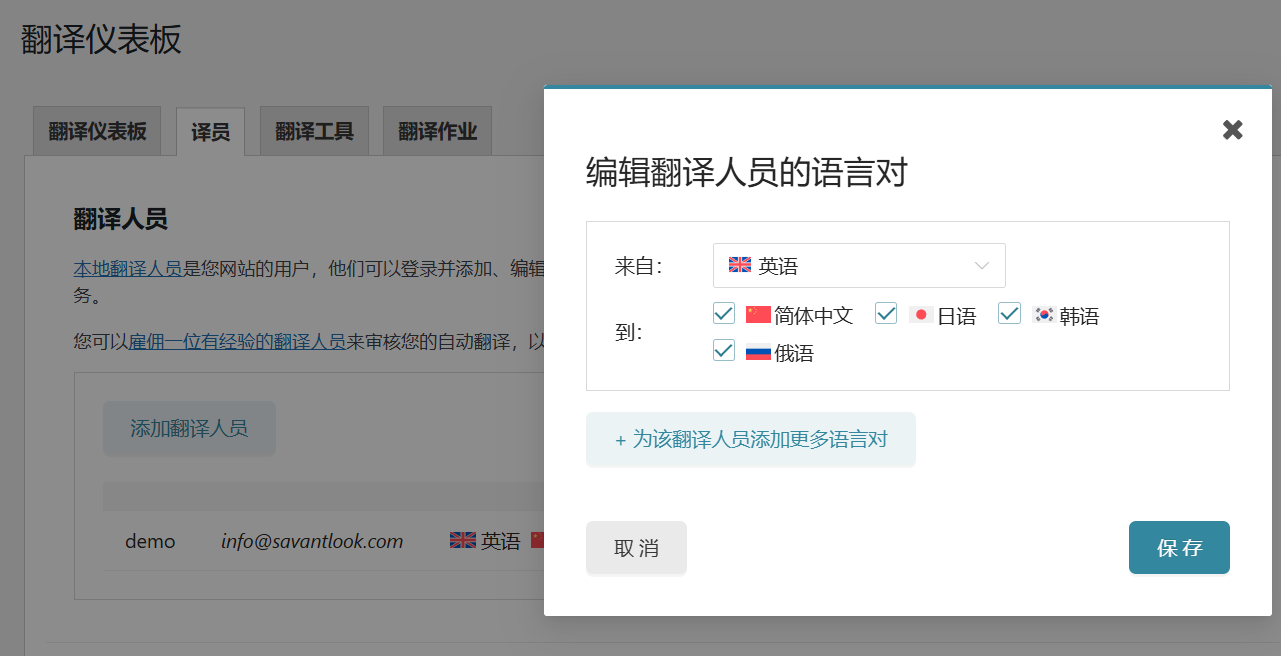Toggle the 韩语 checkbox
Viewport: 1281px width, 656px height.
pos(1010,314)
